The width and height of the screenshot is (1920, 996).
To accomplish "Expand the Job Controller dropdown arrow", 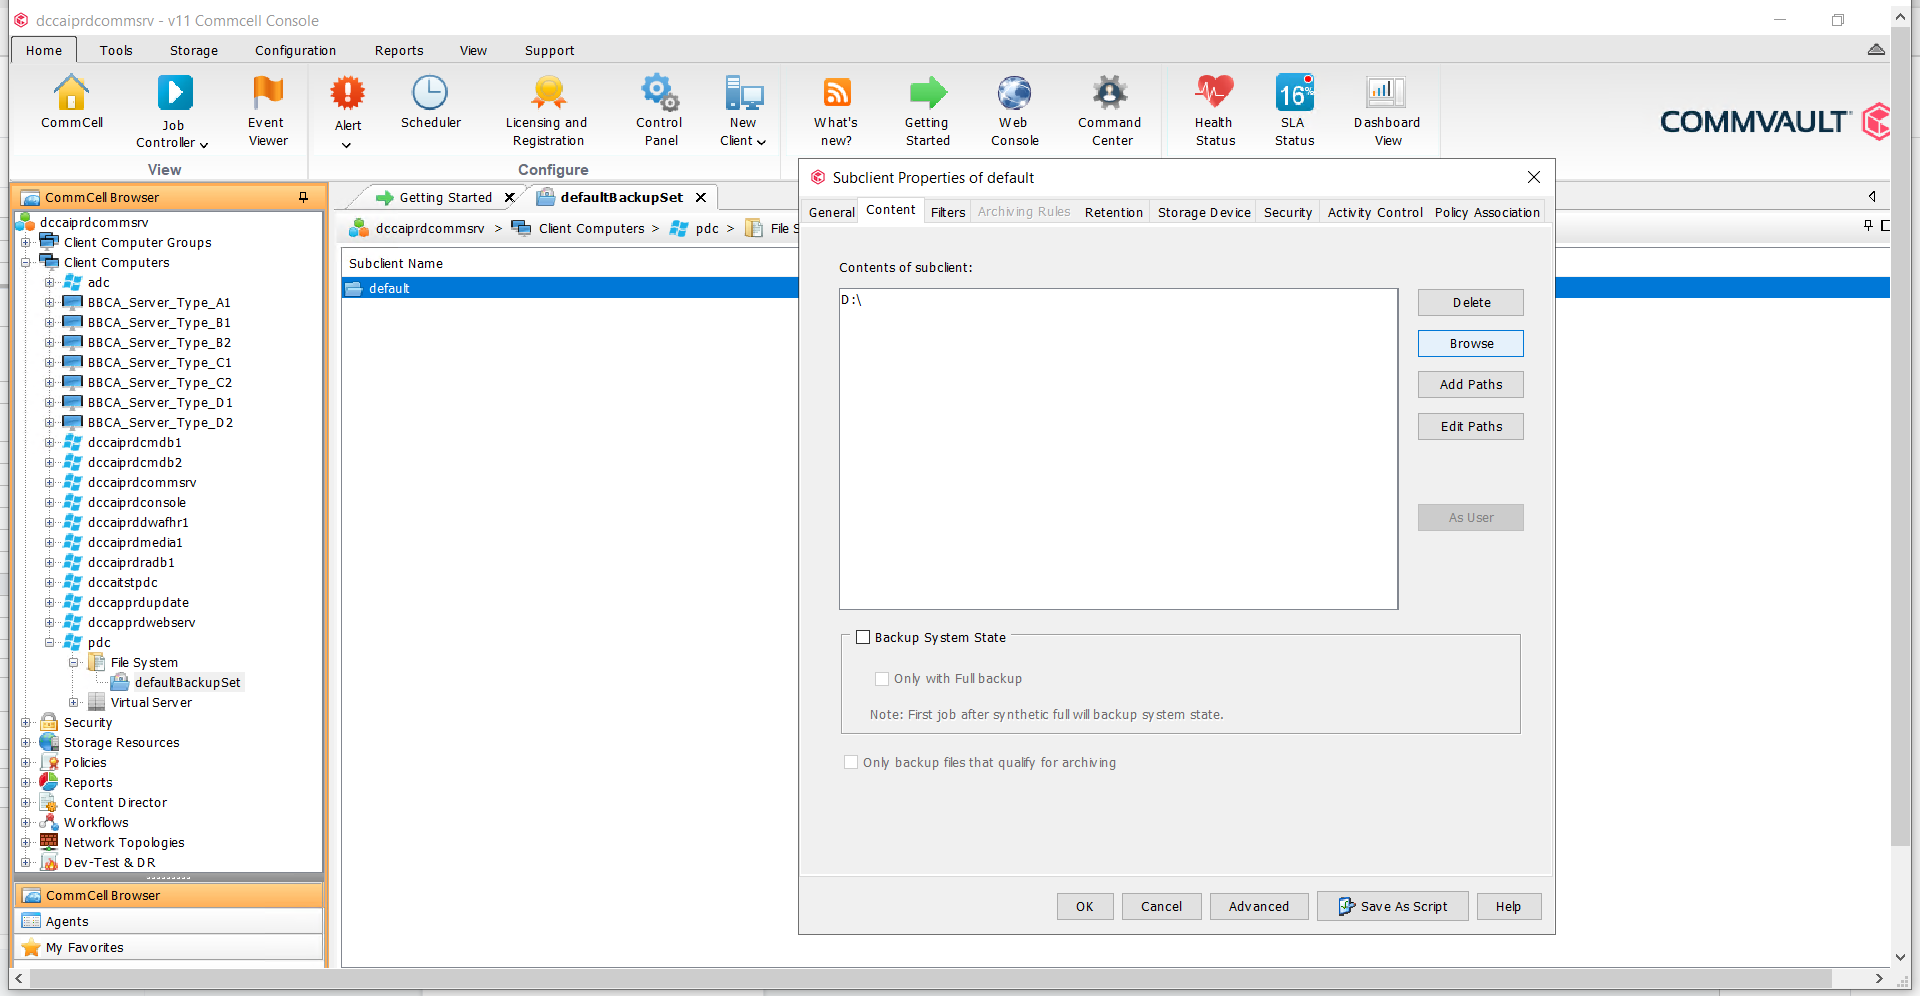I will 204,144.
